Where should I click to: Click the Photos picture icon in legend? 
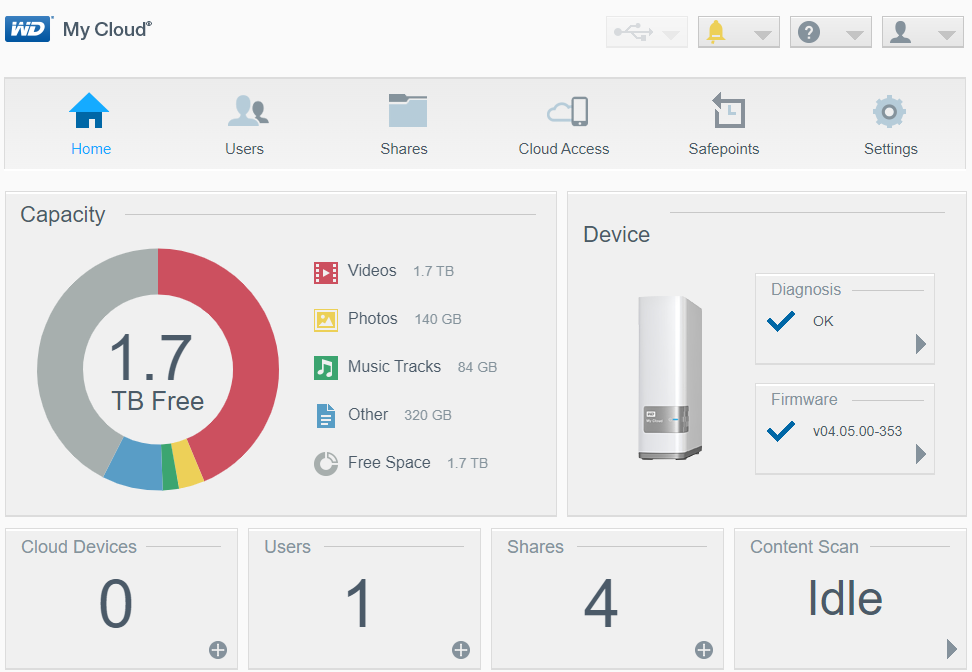click(x=325, y=321)
